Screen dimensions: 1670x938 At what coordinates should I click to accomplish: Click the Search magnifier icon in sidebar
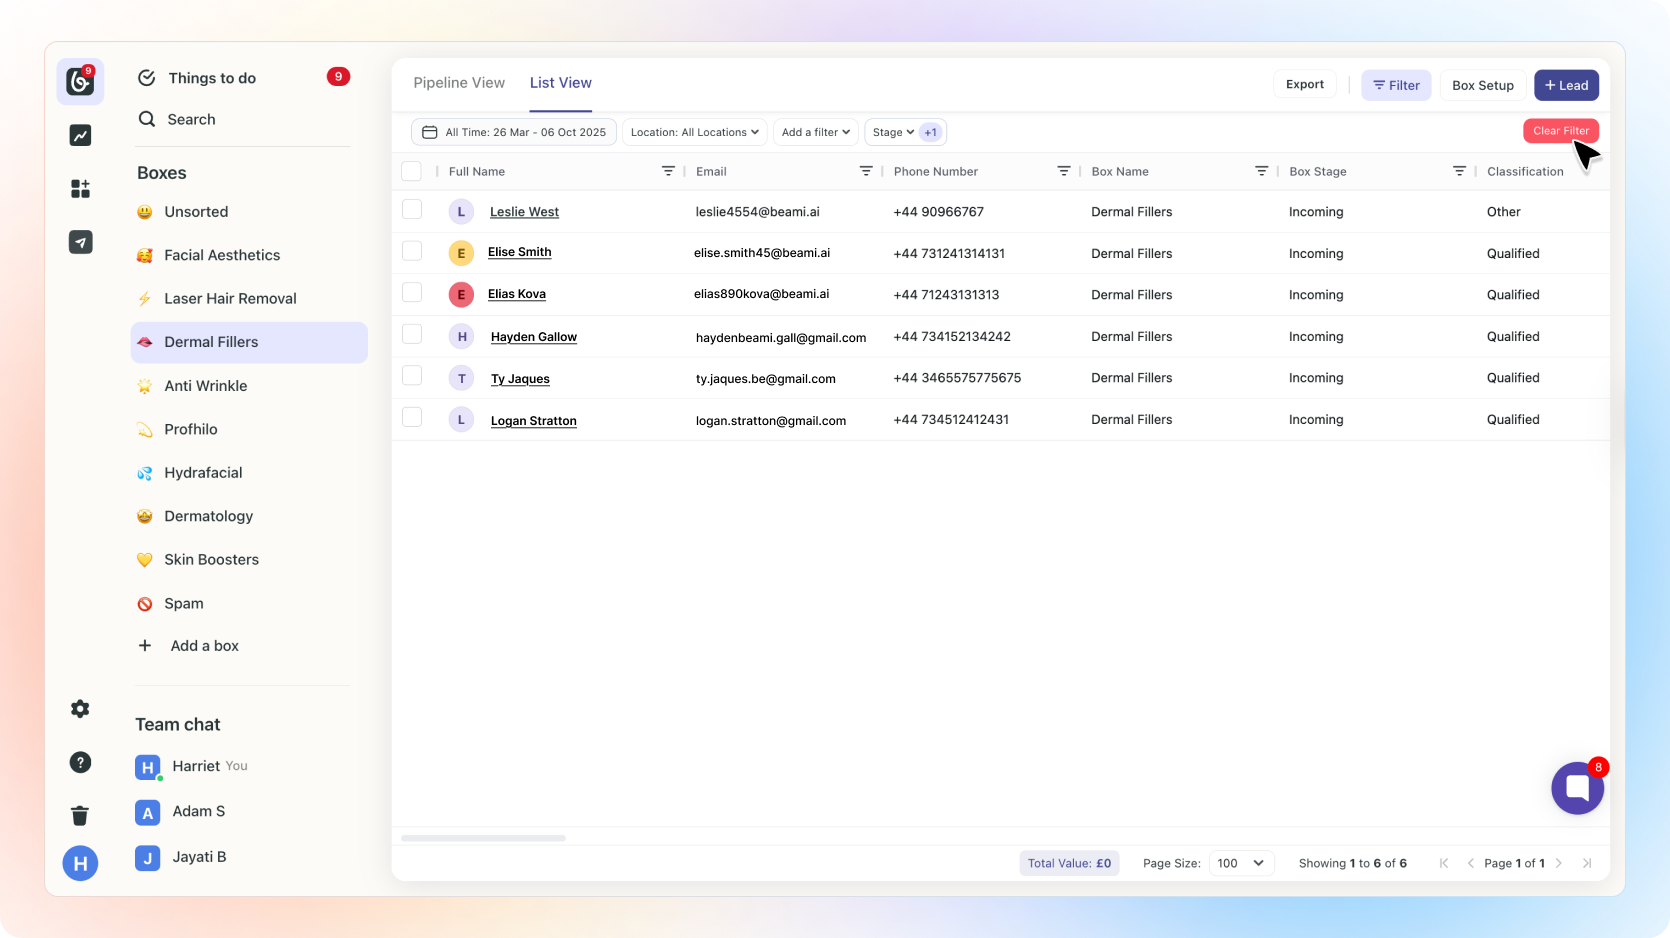pyautogui.click(x=147, y=119)
